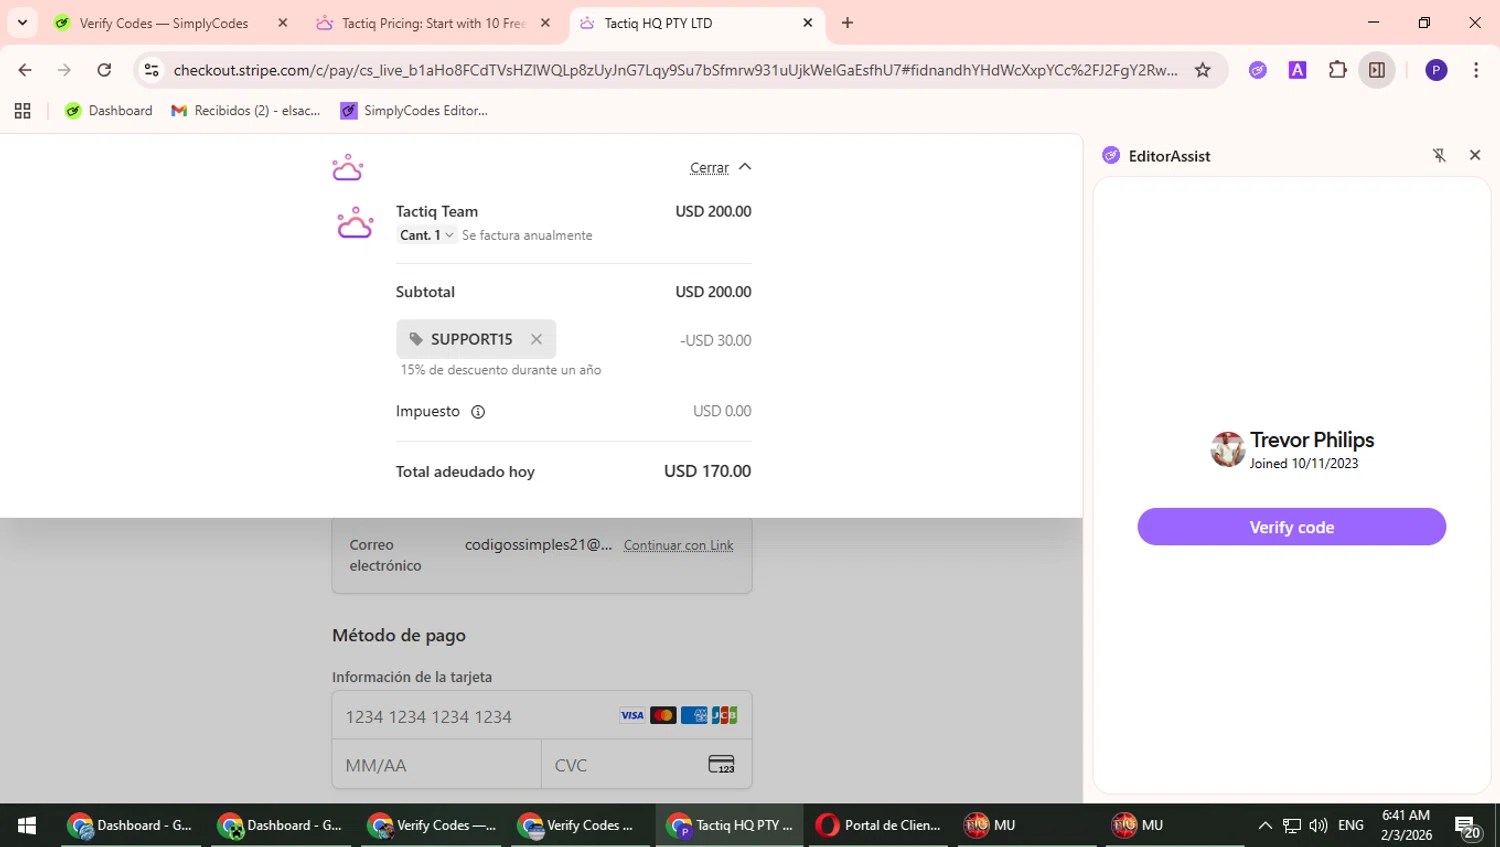The width and height of the screenshot is (1500, 847).
Task: Click Trevor Philips avatar
Action: (x=1227, y=449)
